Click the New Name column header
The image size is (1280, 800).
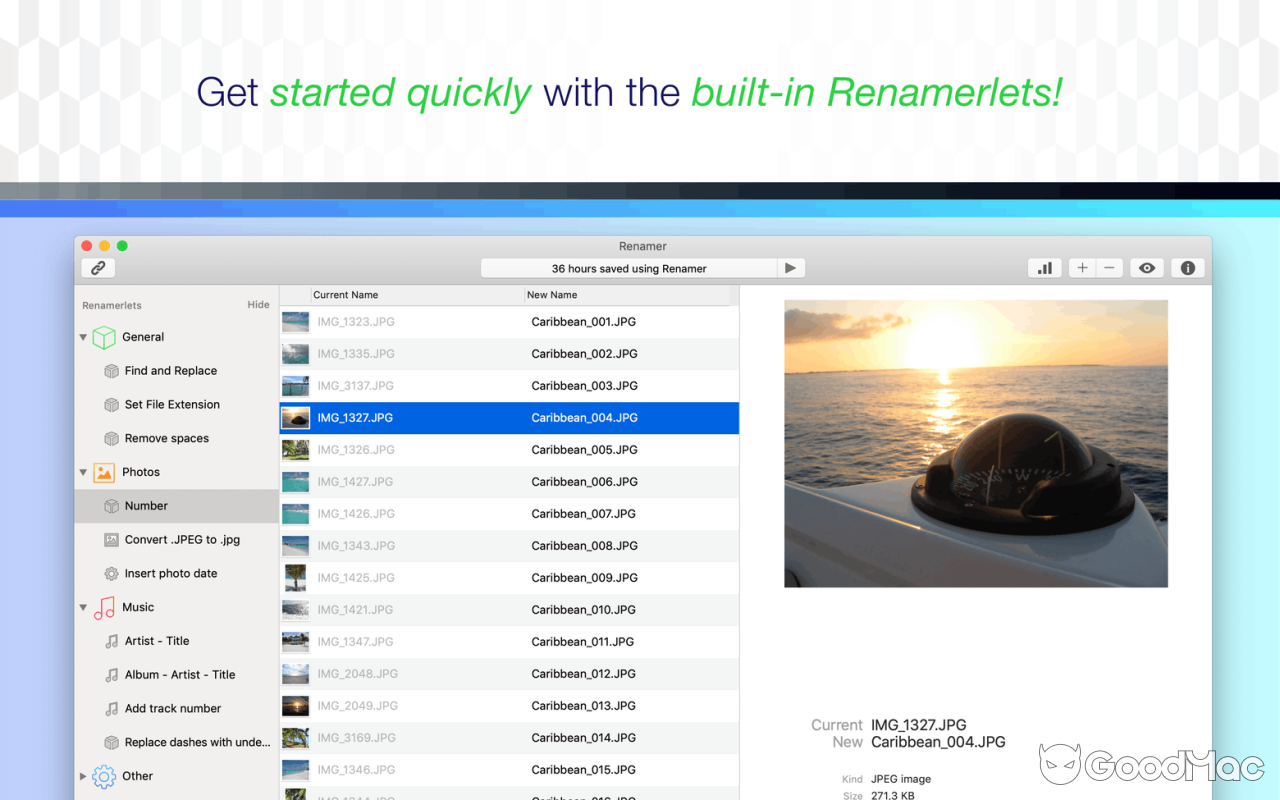pyautogui.click(x=552, y=295)
